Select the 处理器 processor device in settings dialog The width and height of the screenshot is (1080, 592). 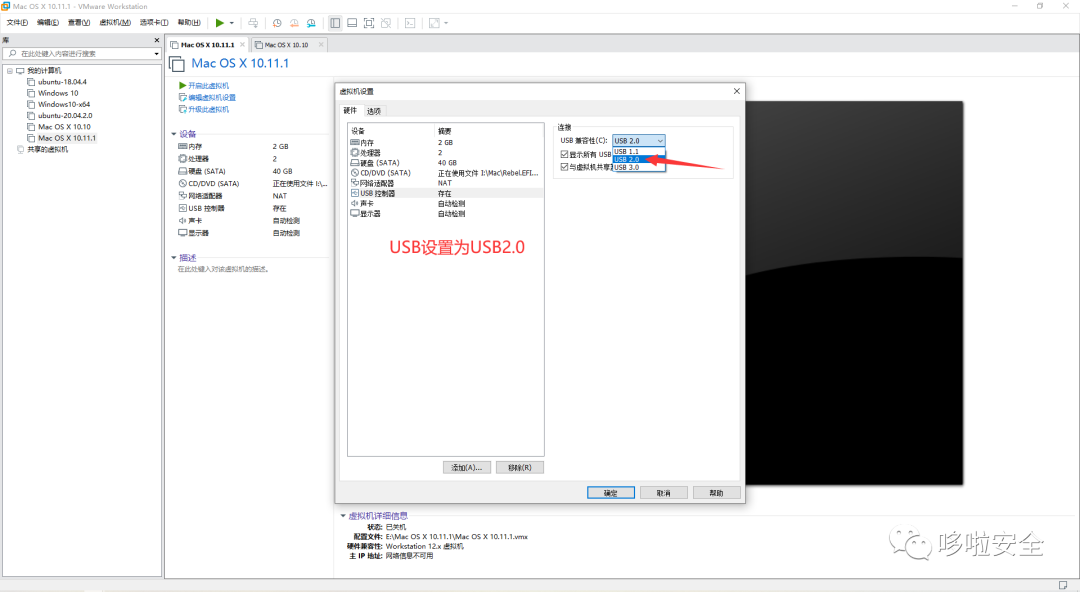coord(445,152)
